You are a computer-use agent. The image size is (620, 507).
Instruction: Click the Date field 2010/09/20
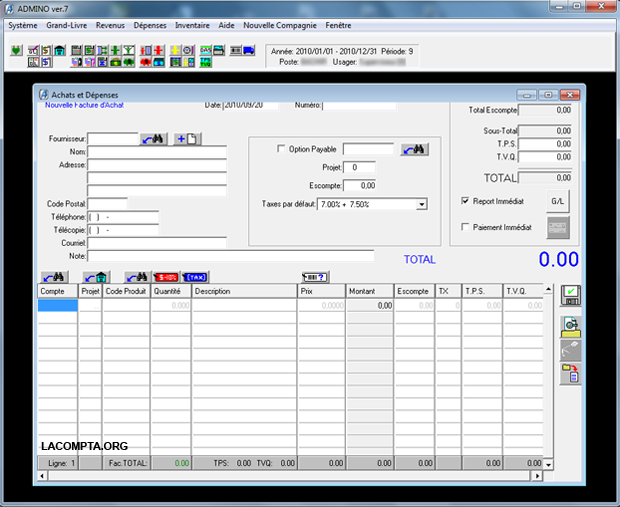point(251,105)
